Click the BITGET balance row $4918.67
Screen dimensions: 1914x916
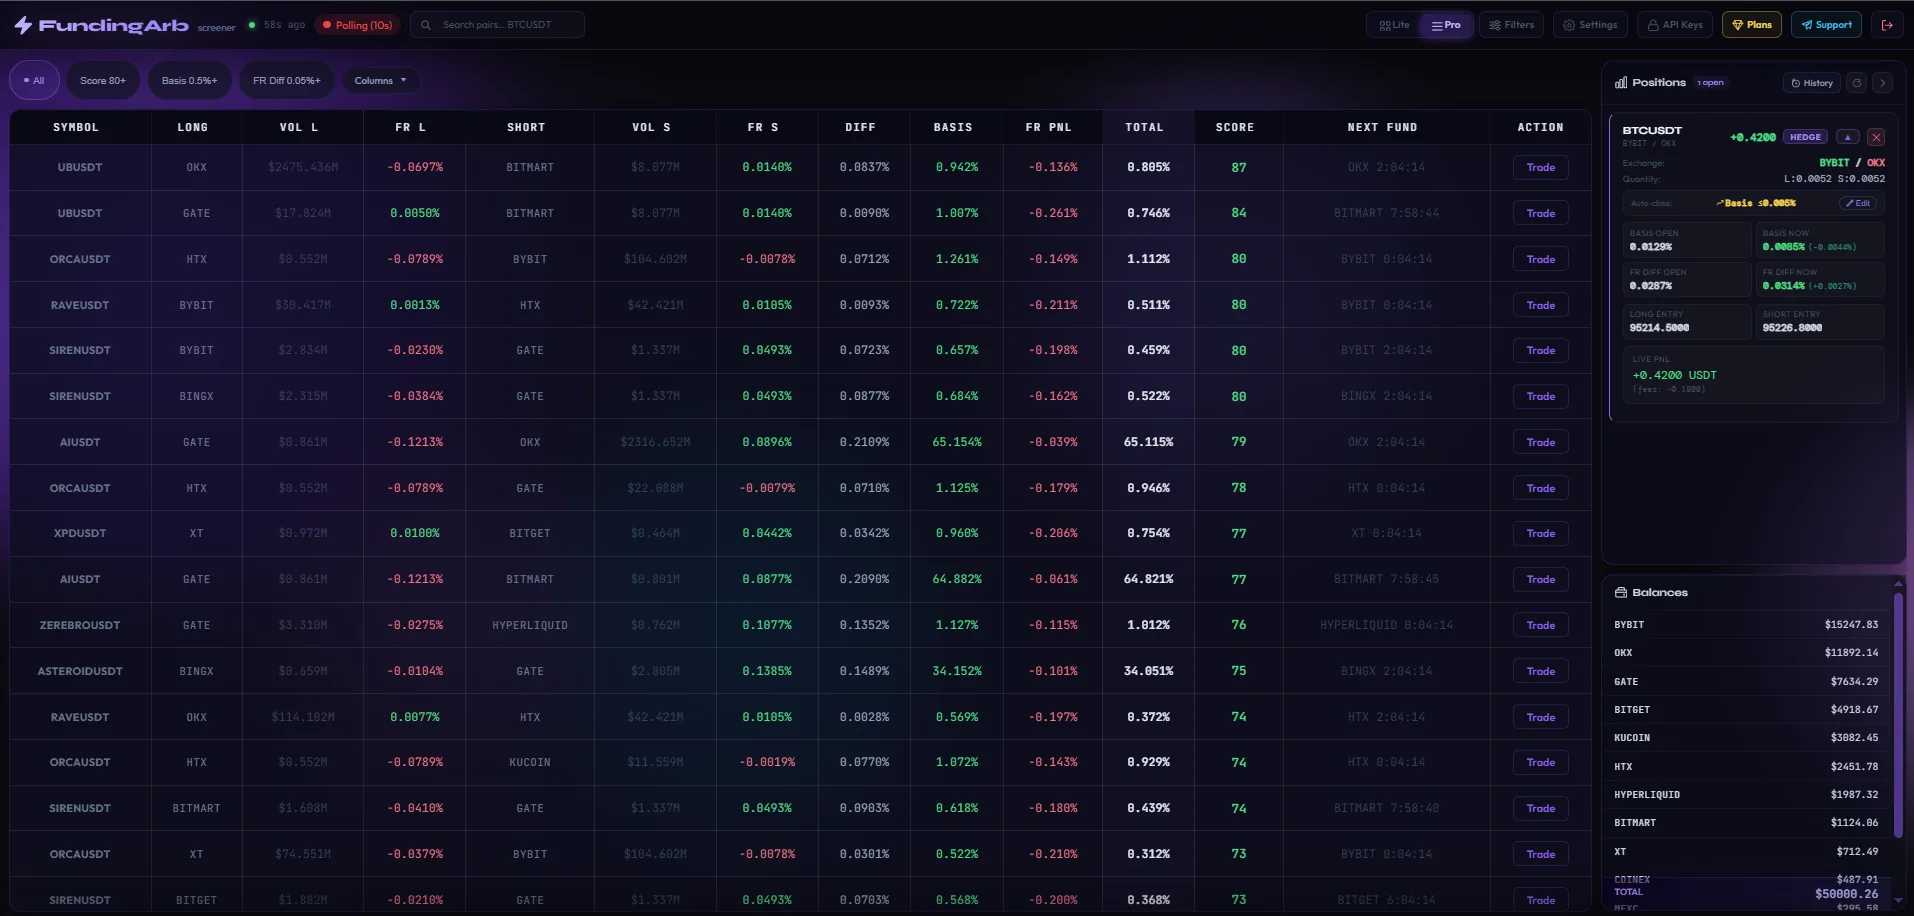point(1746,709)
